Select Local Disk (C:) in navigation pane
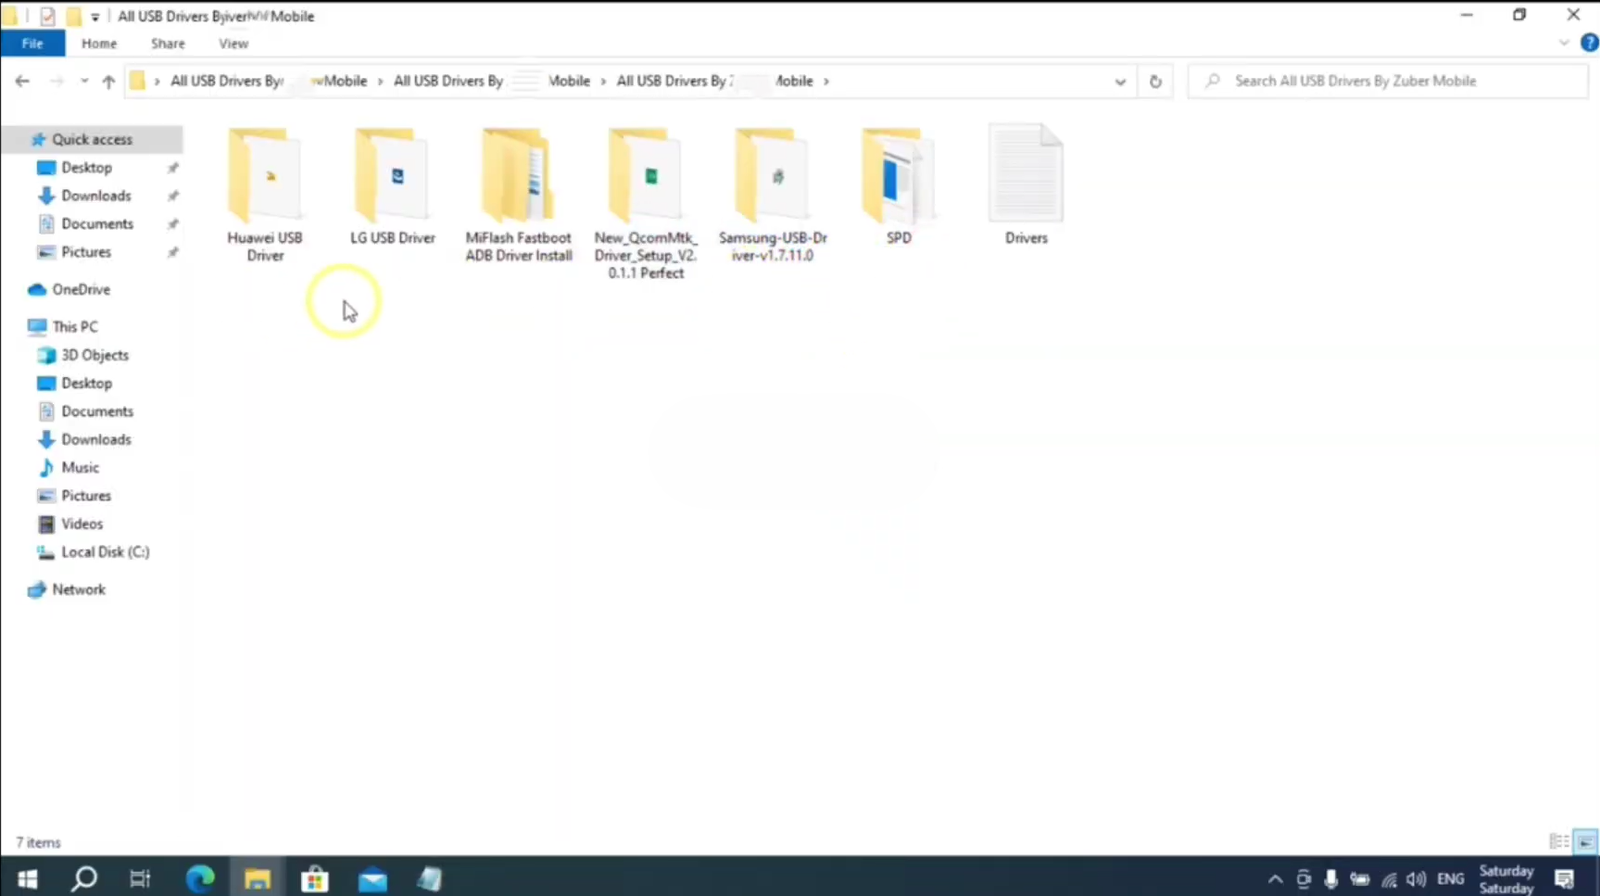Viewport: 1600px width, 896px height. tap(105, 552)
